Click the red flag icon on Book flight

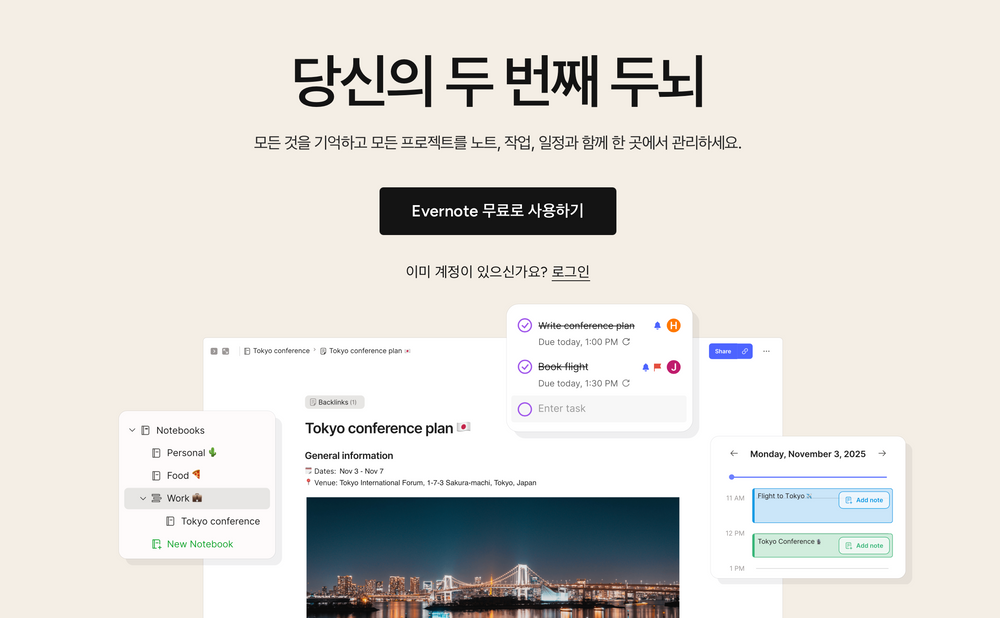(658, 367)
